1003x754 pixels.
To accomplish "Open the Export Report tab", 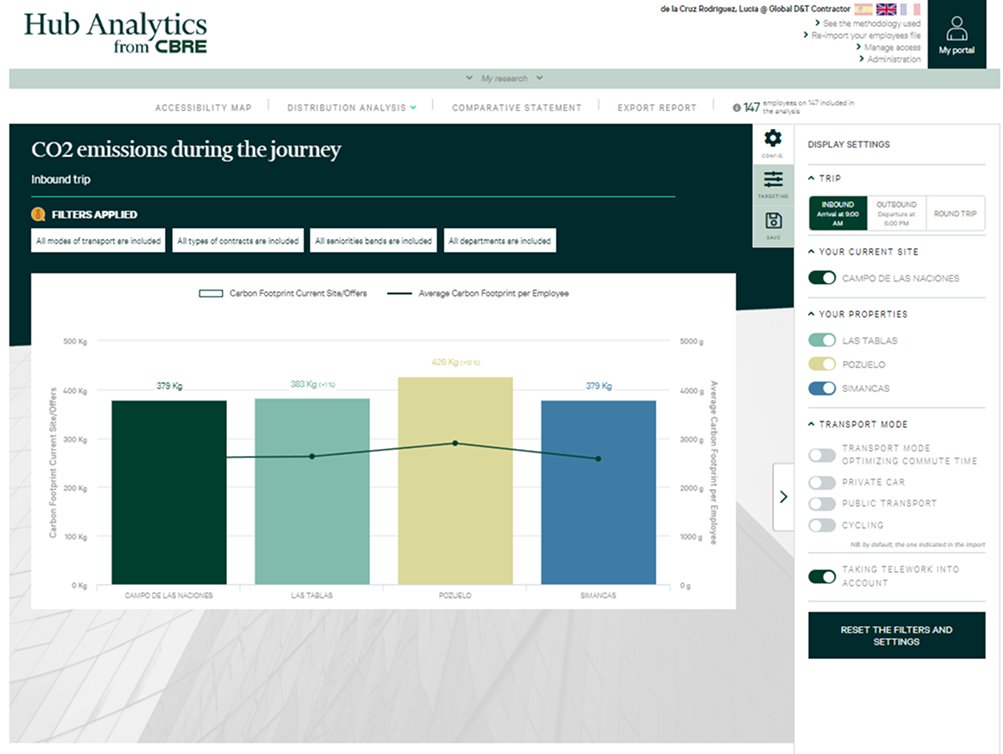I will [657, 107].
